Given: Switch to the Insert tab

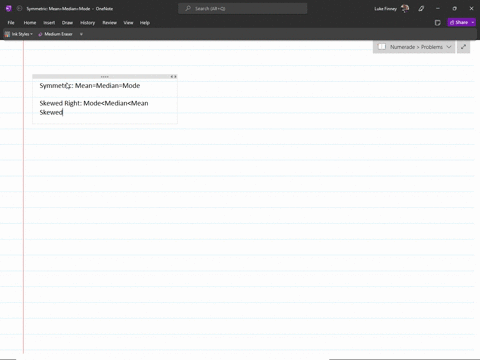Looking at the screenshot, I should pyautogui.click(x=49, y=23).
